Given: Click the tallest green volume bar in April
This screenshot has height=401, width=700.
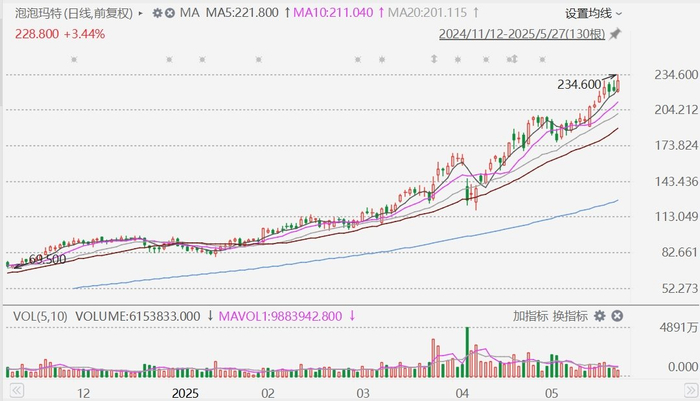Looking at the screenshot, I should coord(467,352).
